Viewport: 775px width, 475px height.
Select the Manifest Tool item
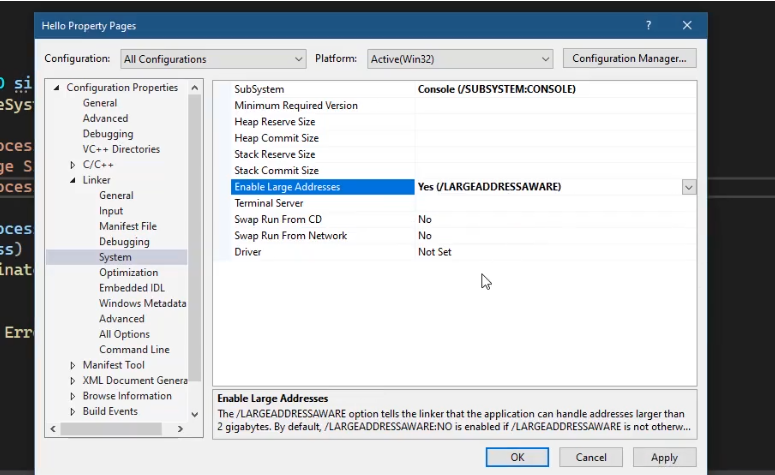[x=114, y=365]
